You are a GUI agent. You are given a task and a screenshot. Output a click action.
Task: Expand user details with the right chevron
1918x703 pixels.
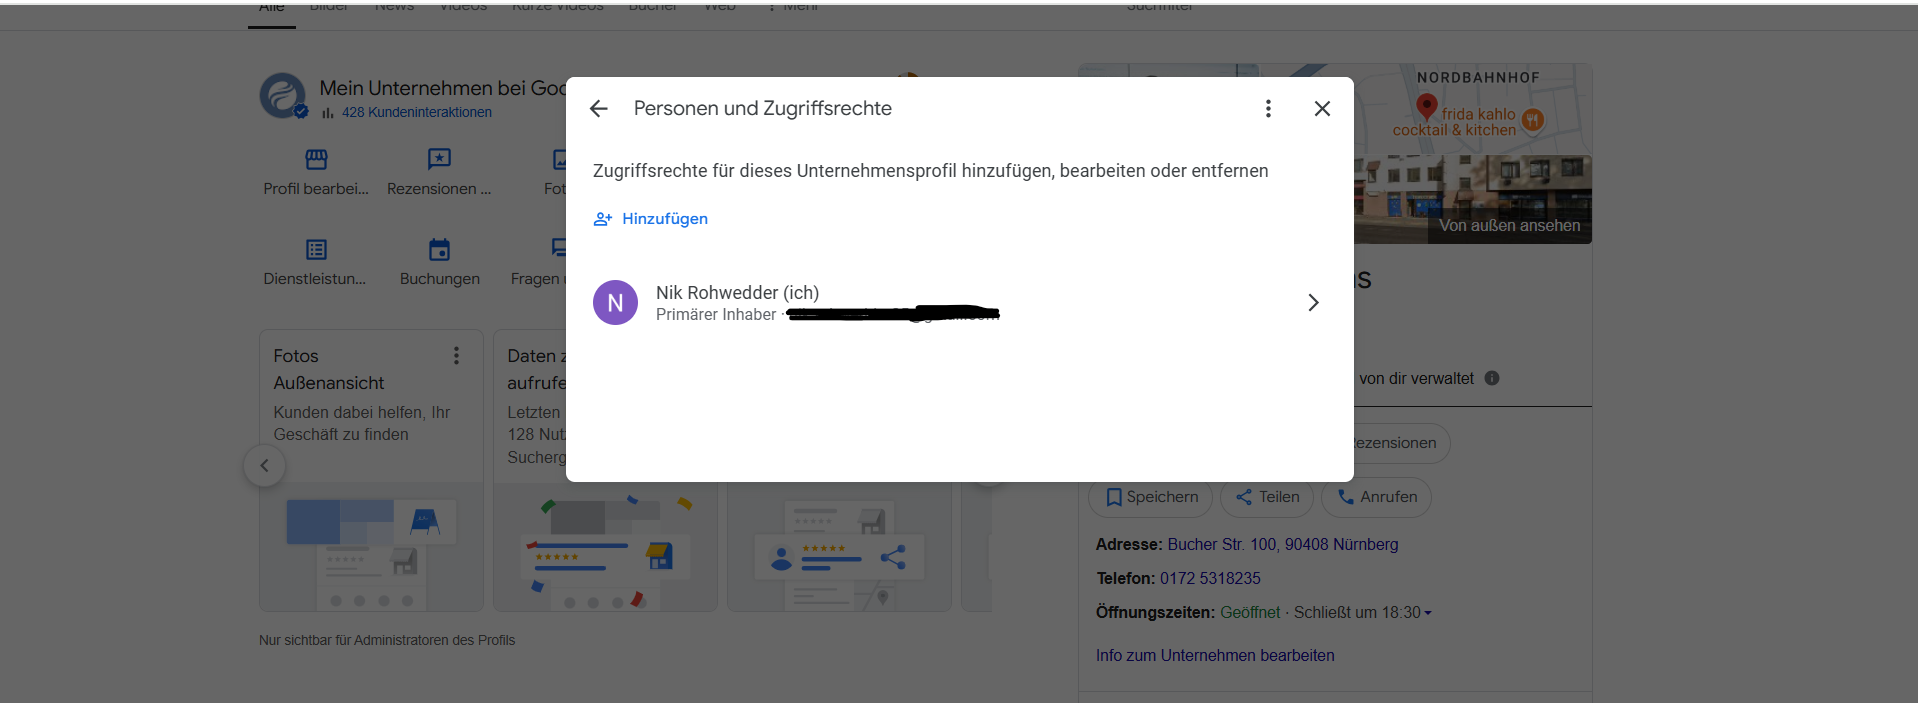coord(1313,303)
